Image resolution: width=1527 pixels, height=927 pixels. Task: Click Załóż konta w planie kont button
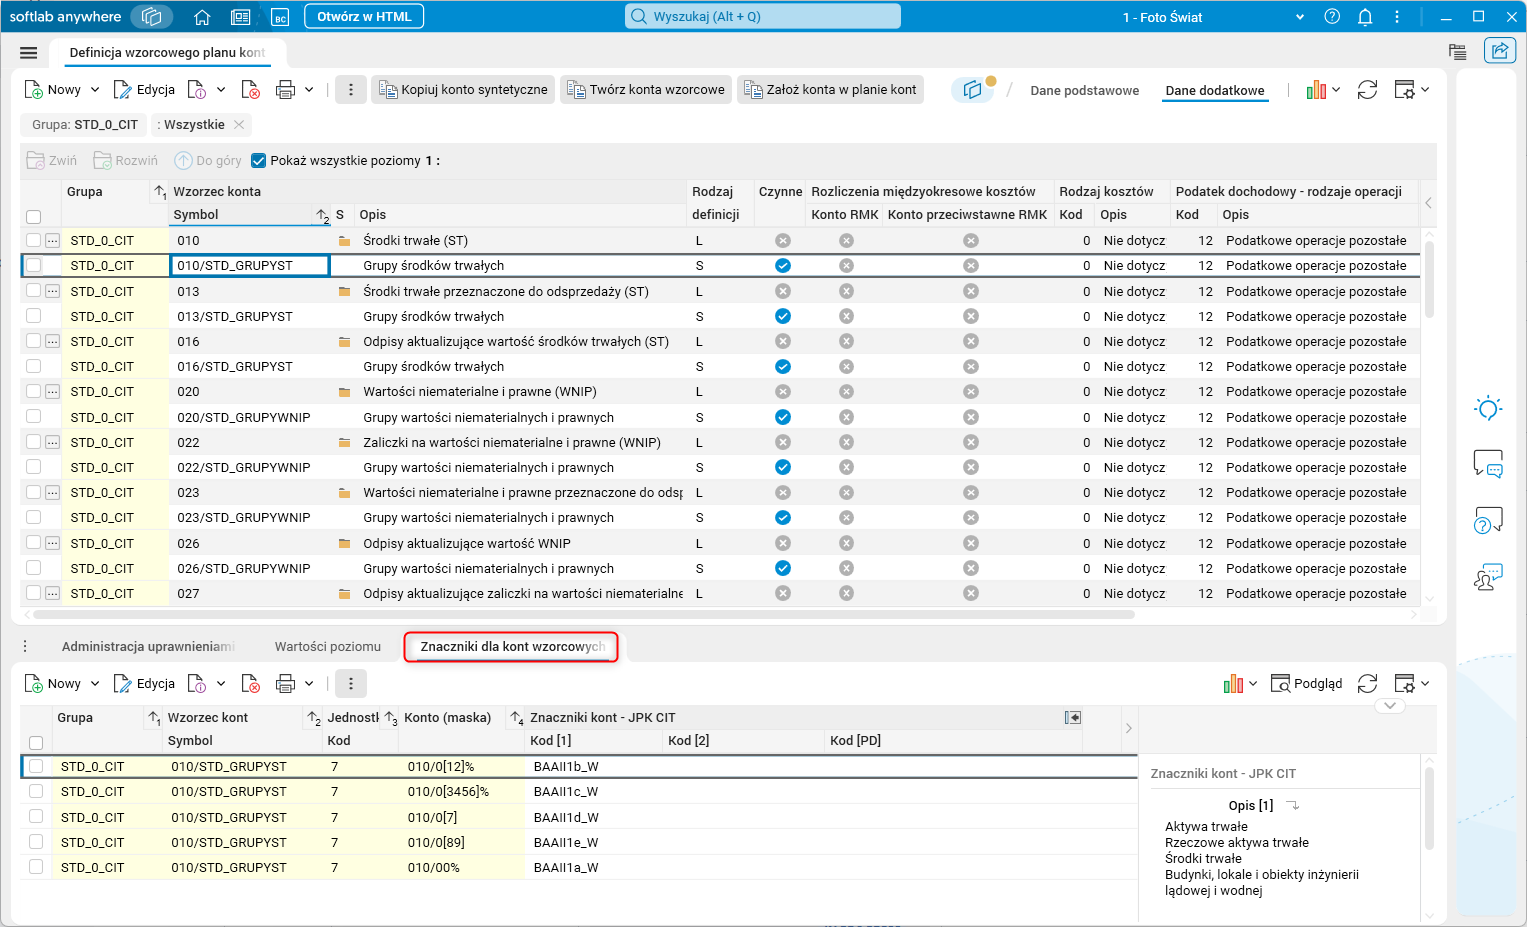point(830,90)
